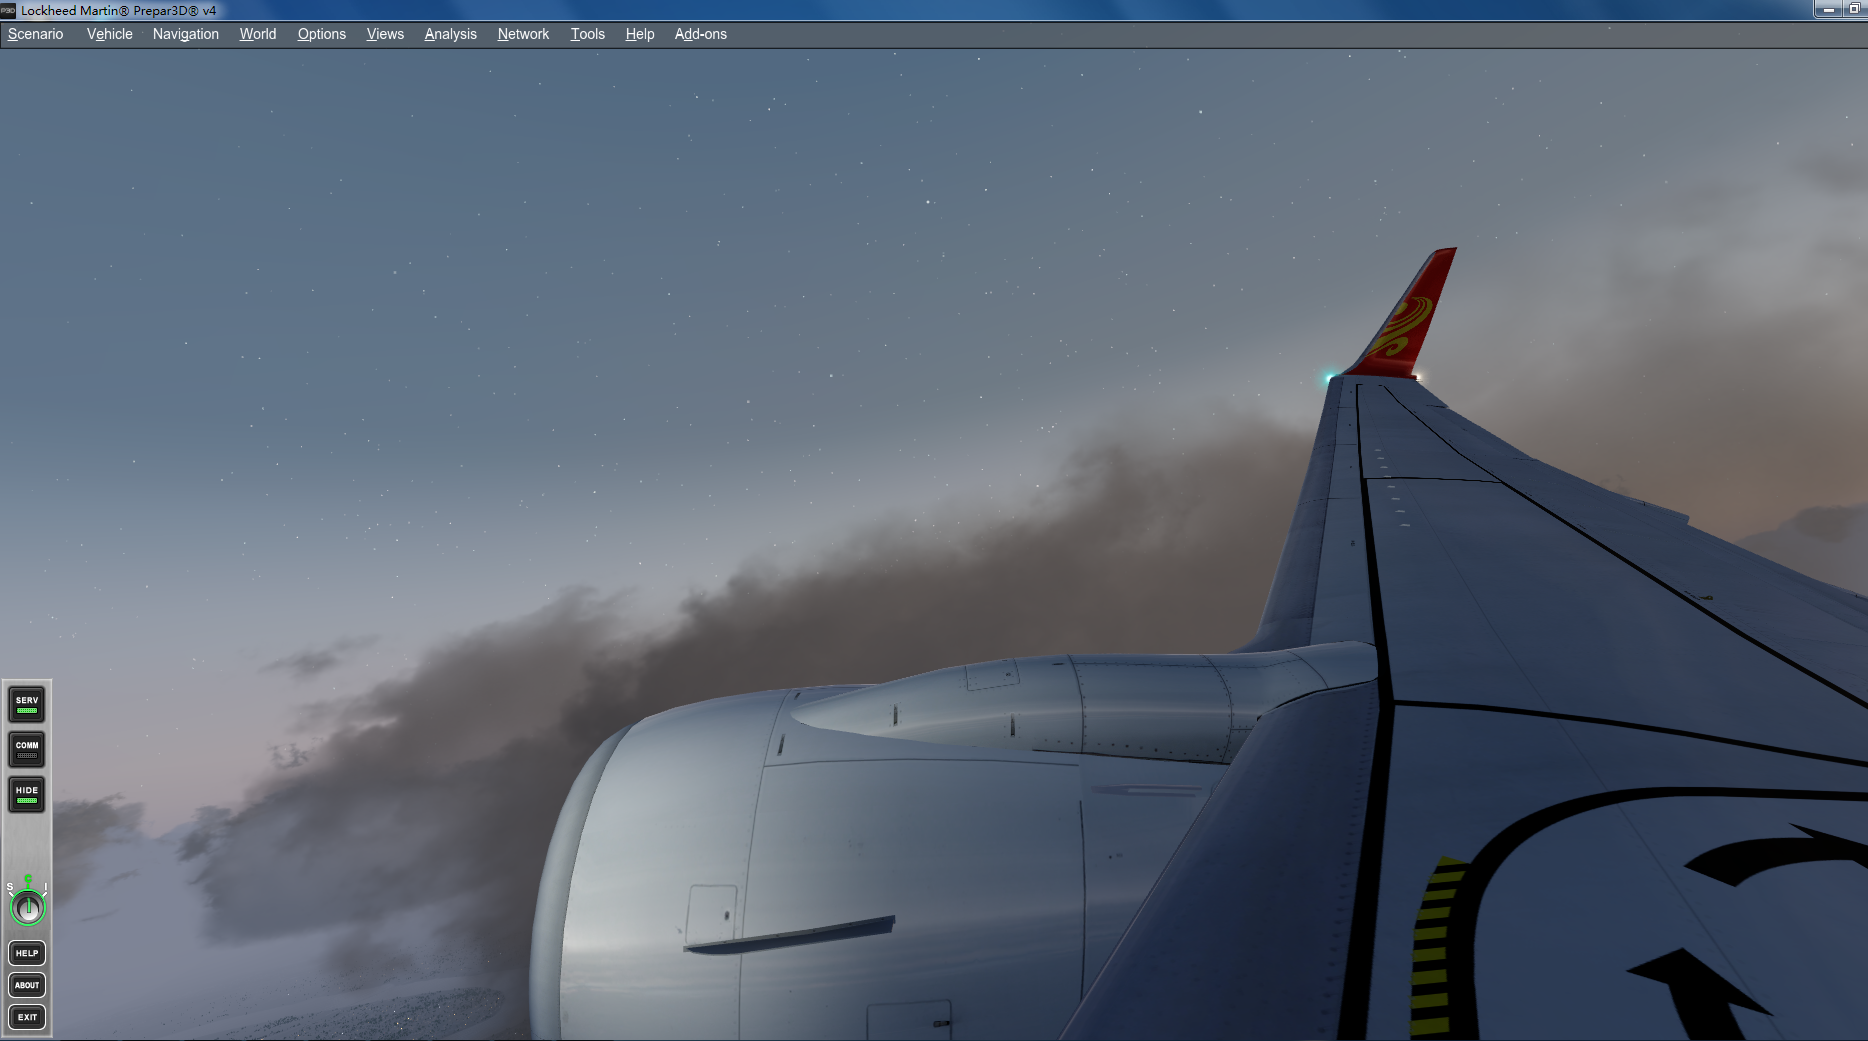Open the Help menu
This screenshot has height=1041, width=1868.
point(639,33)
